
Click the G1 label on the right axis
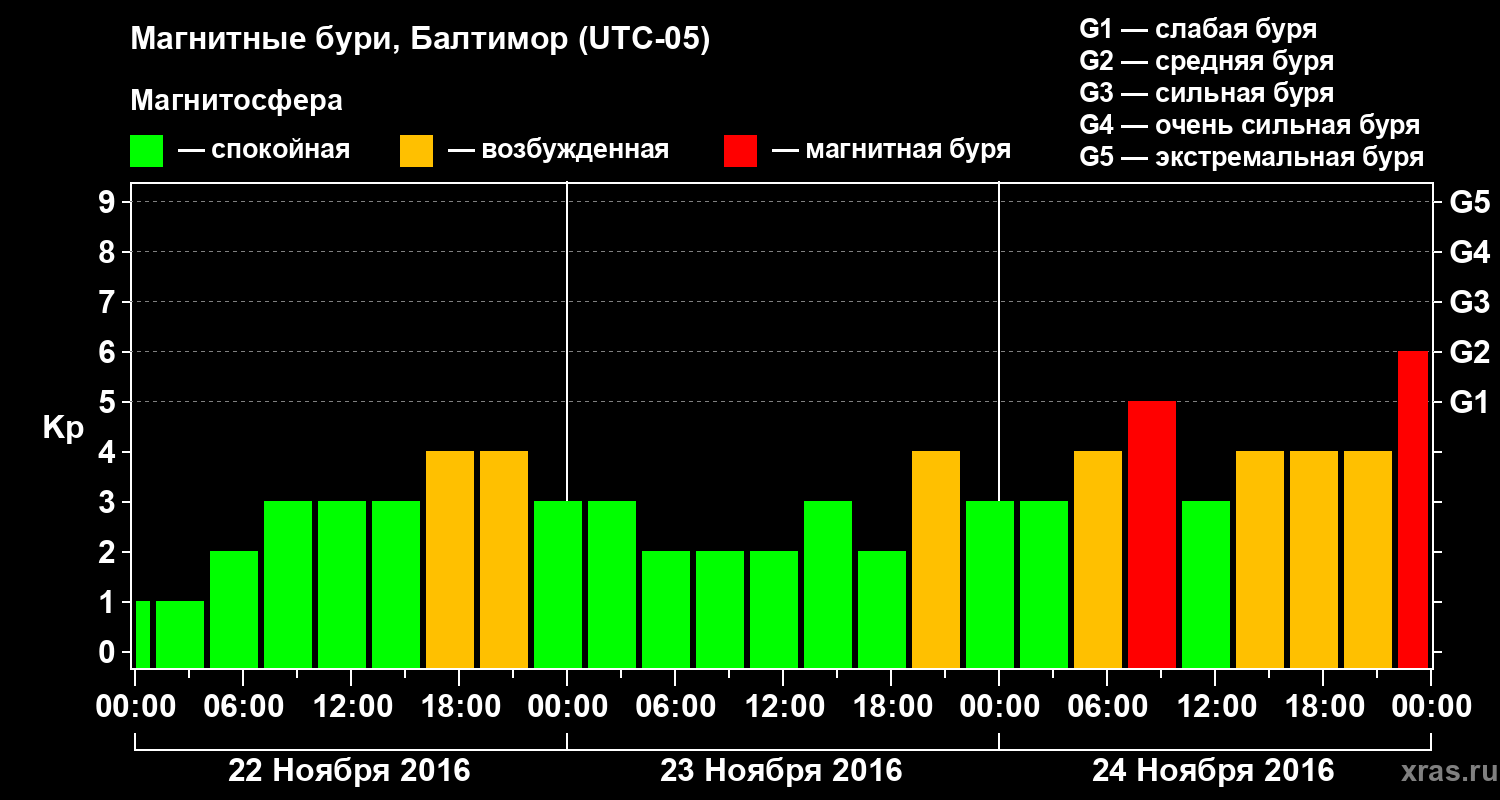click(1469, 402)
